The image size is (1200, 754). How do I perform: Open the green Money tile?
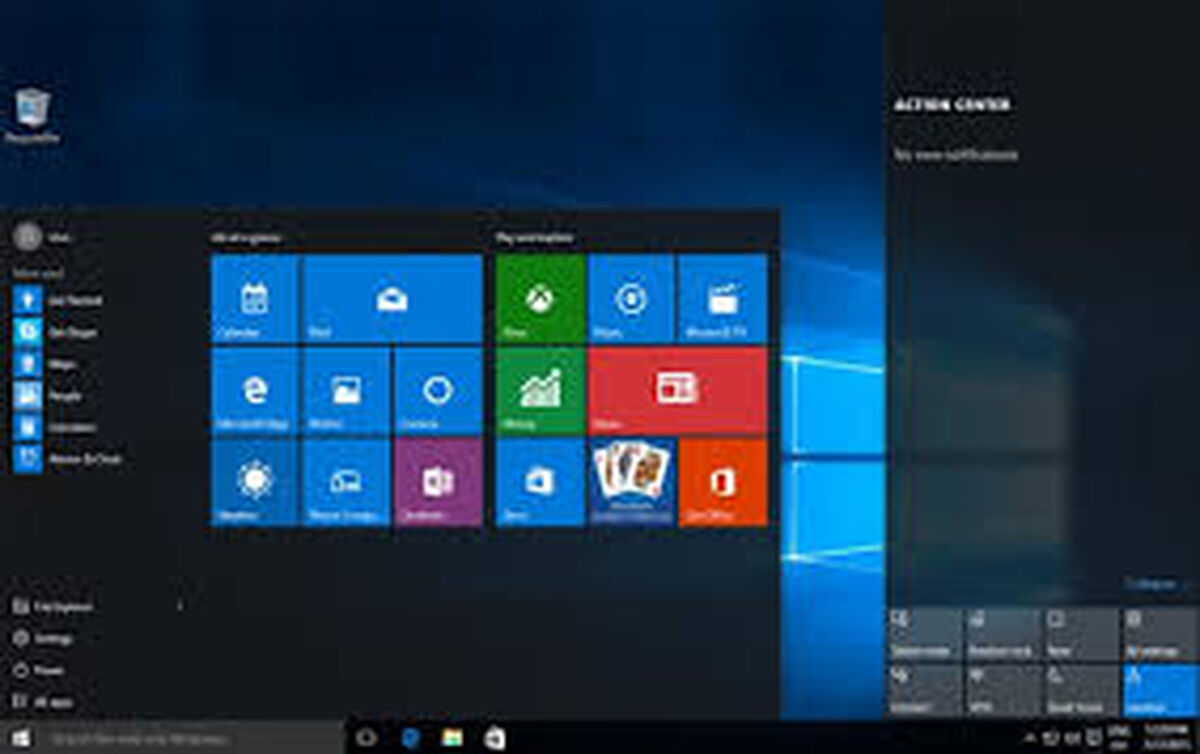(x=540, y=391)
